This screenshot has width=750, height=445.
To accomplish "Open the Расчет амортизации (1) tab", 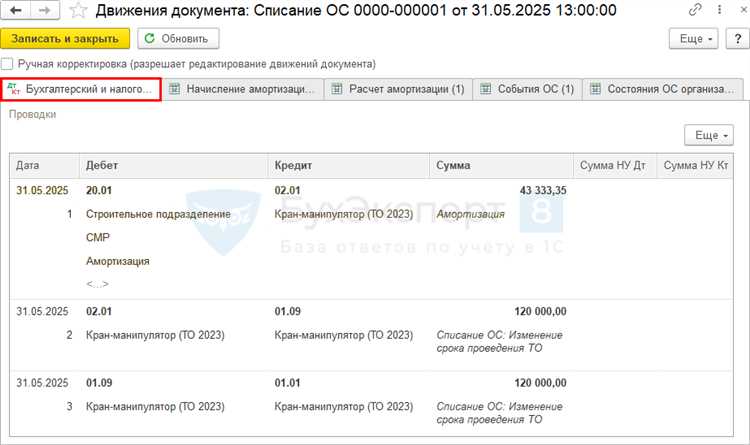I will 398,89.
